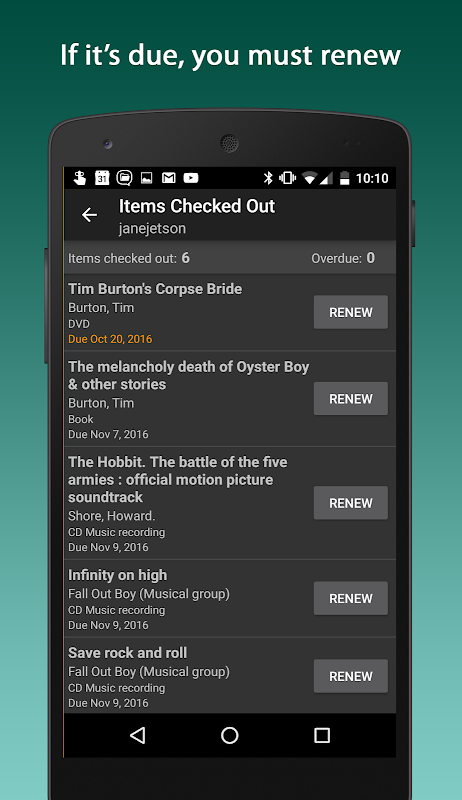Tap the Items Checked Out header title
This screenshot has height=800, width=462.
[x=197, y=206]
